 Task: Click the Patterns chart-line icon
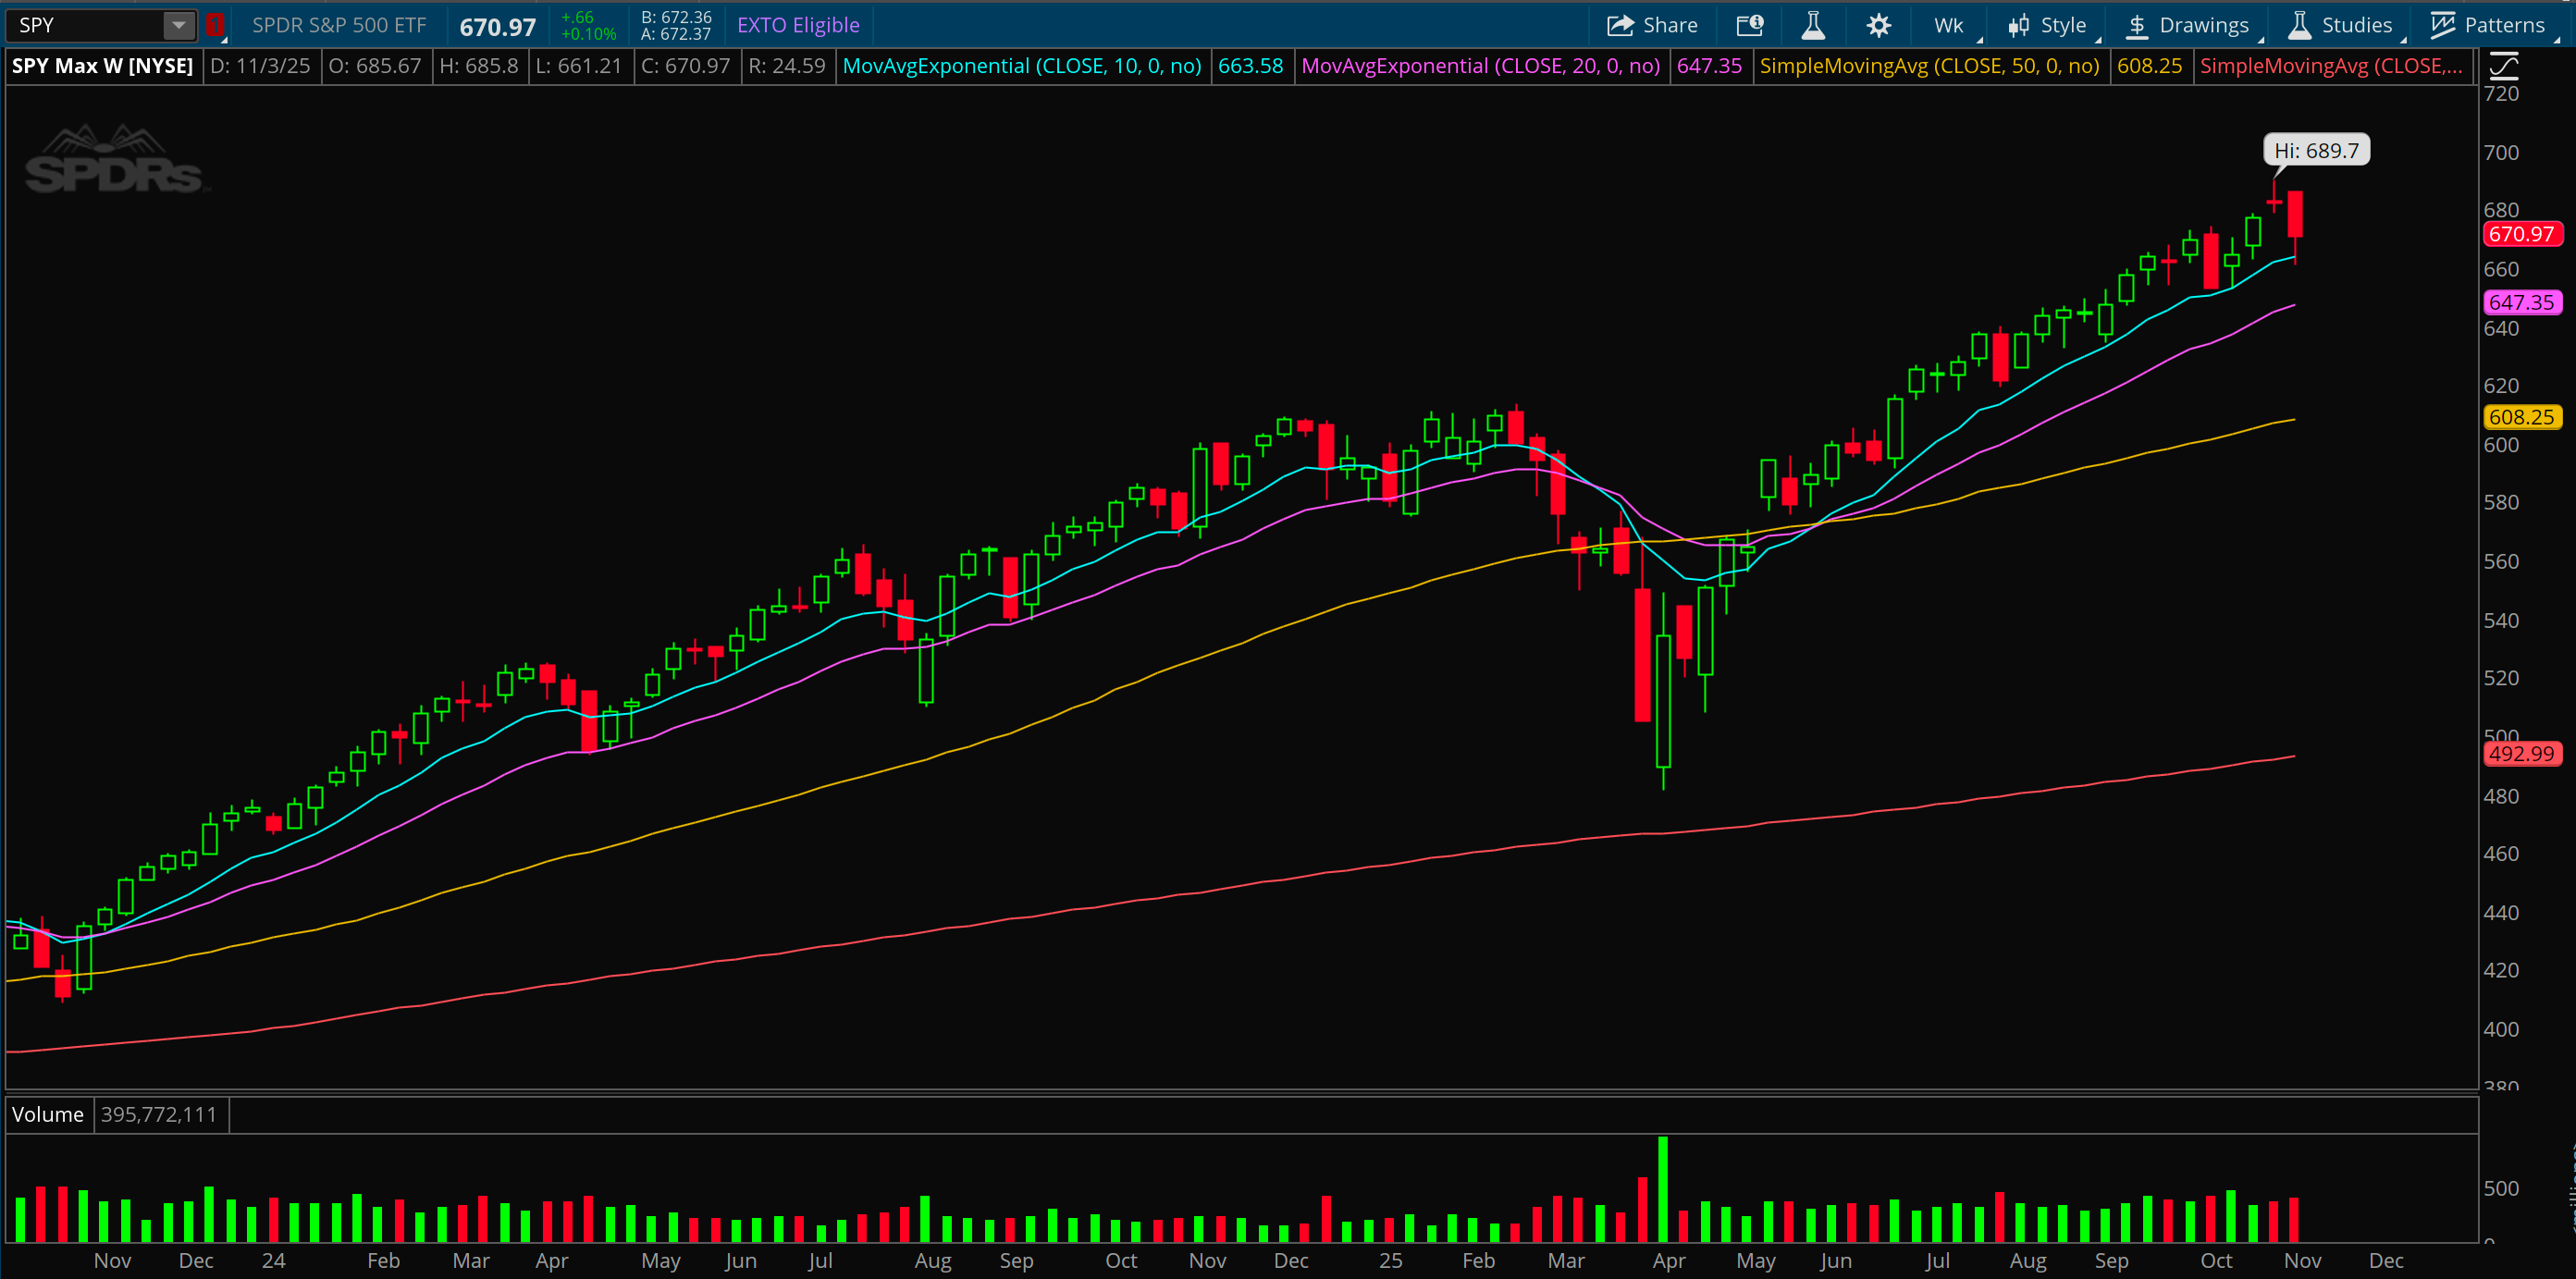point(2442,25)
